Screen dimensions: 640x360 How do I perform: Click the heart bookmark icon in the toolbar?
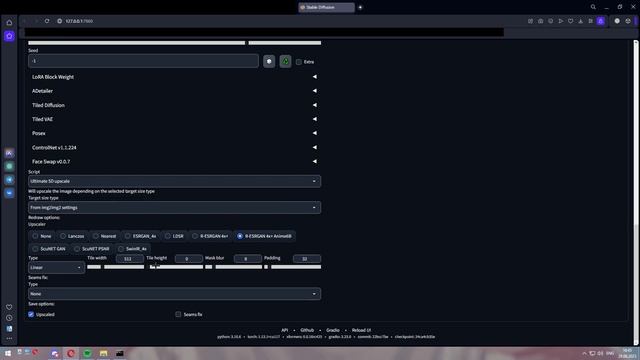coord(571,21)
